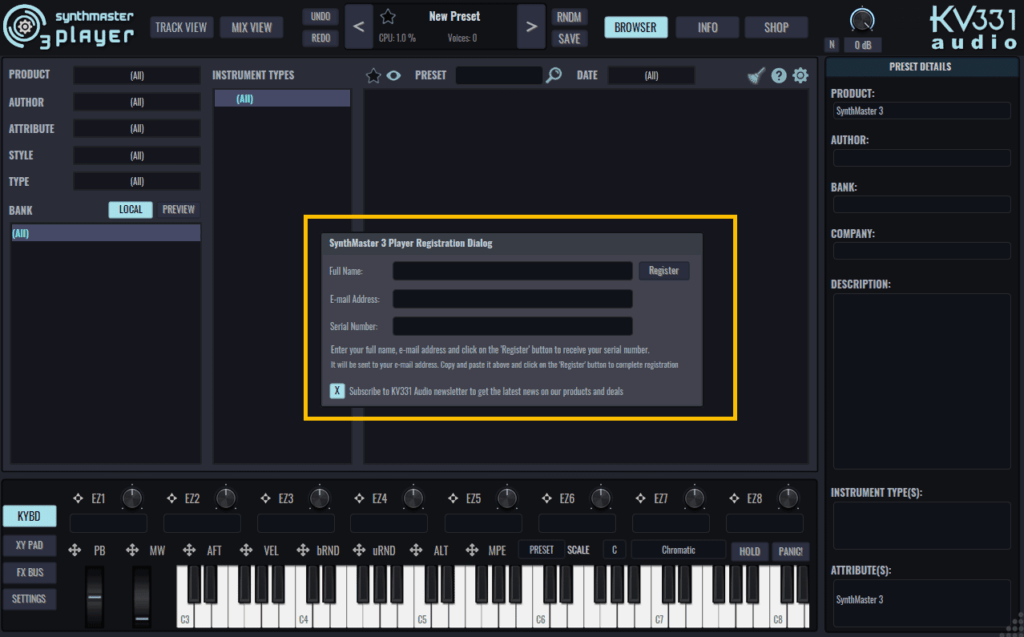The height and width of the screenshot is (637, 1024).
Task: Go to the next preset arrow
Action: (x=531, y=27)
